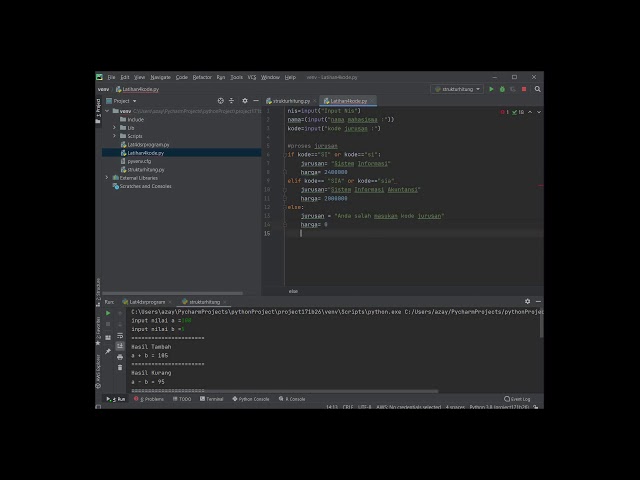Select pyvenv.cfg in project tree
The image size is (640, 480).
coord(139,161)
